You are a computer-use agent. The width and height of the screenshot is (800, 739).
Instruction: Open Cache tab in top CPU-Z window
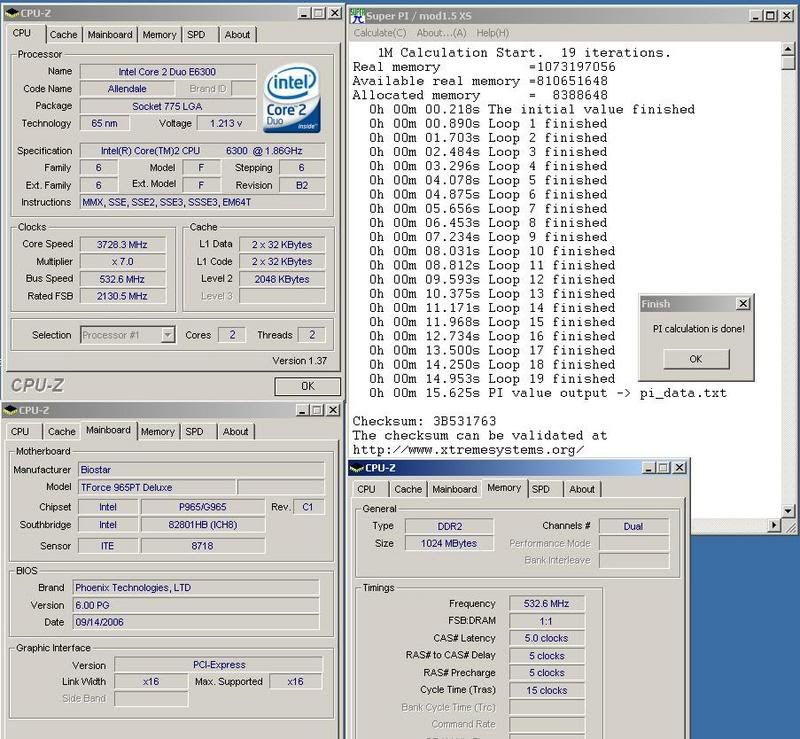point(63,35)
